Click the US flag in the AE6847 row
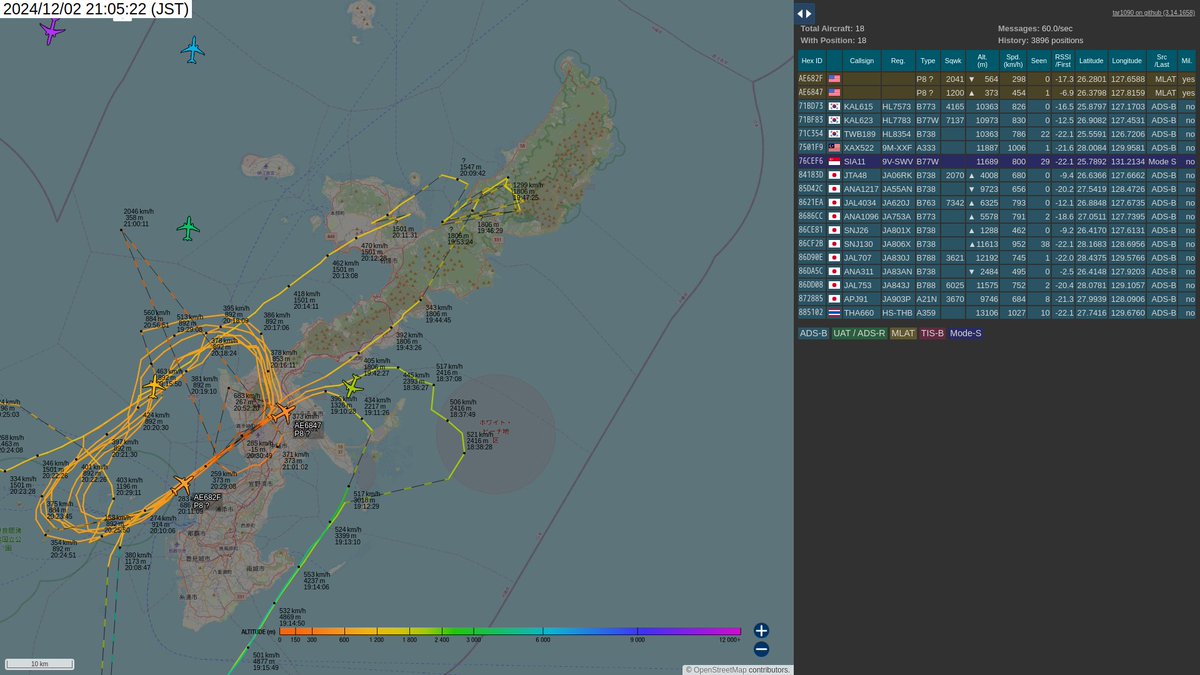The height and width of the screenshot is (675, 1200). pyautogui.click(x=834, y=92)
